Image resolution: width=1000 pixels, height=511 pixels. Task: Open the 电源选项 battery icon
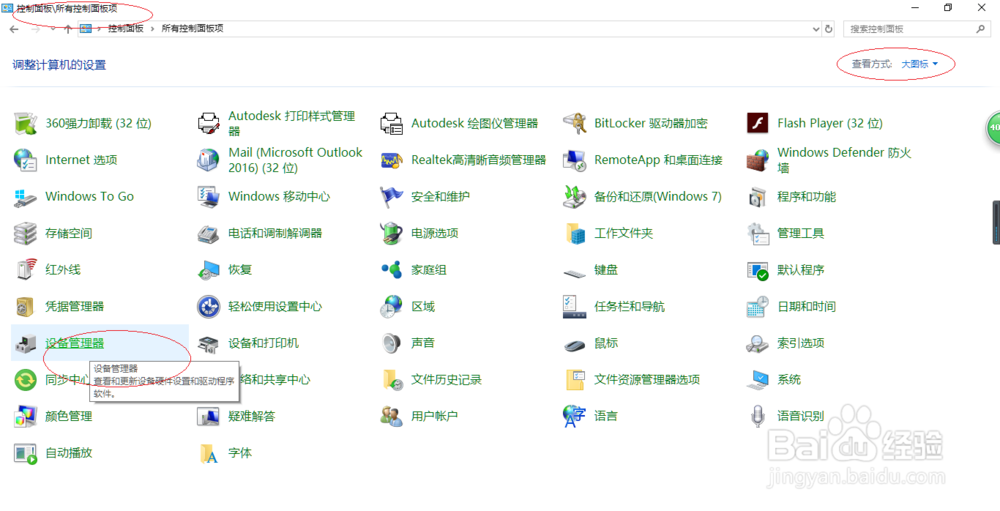point(391,233)
